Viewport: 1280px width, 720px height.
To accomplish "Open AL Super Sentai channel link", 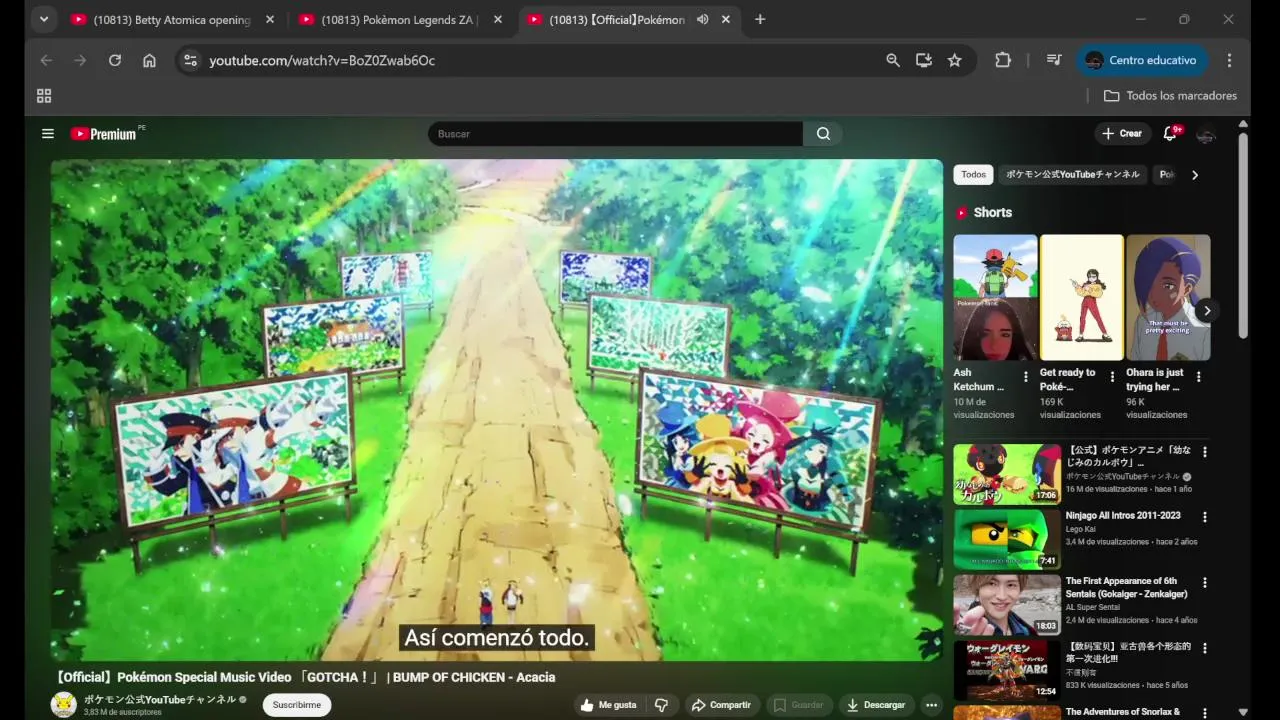I will pyautogui.click(x=1094, y=608).
